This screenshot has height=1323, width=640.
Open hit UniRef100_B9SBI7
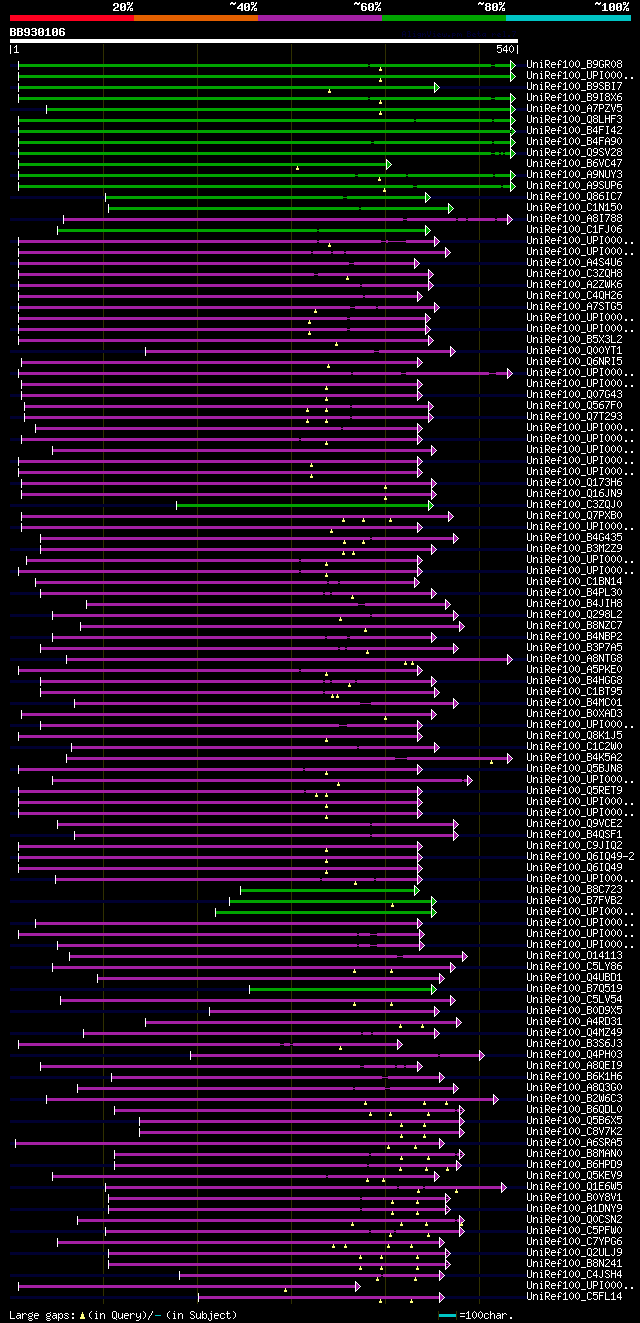(574, 86)
